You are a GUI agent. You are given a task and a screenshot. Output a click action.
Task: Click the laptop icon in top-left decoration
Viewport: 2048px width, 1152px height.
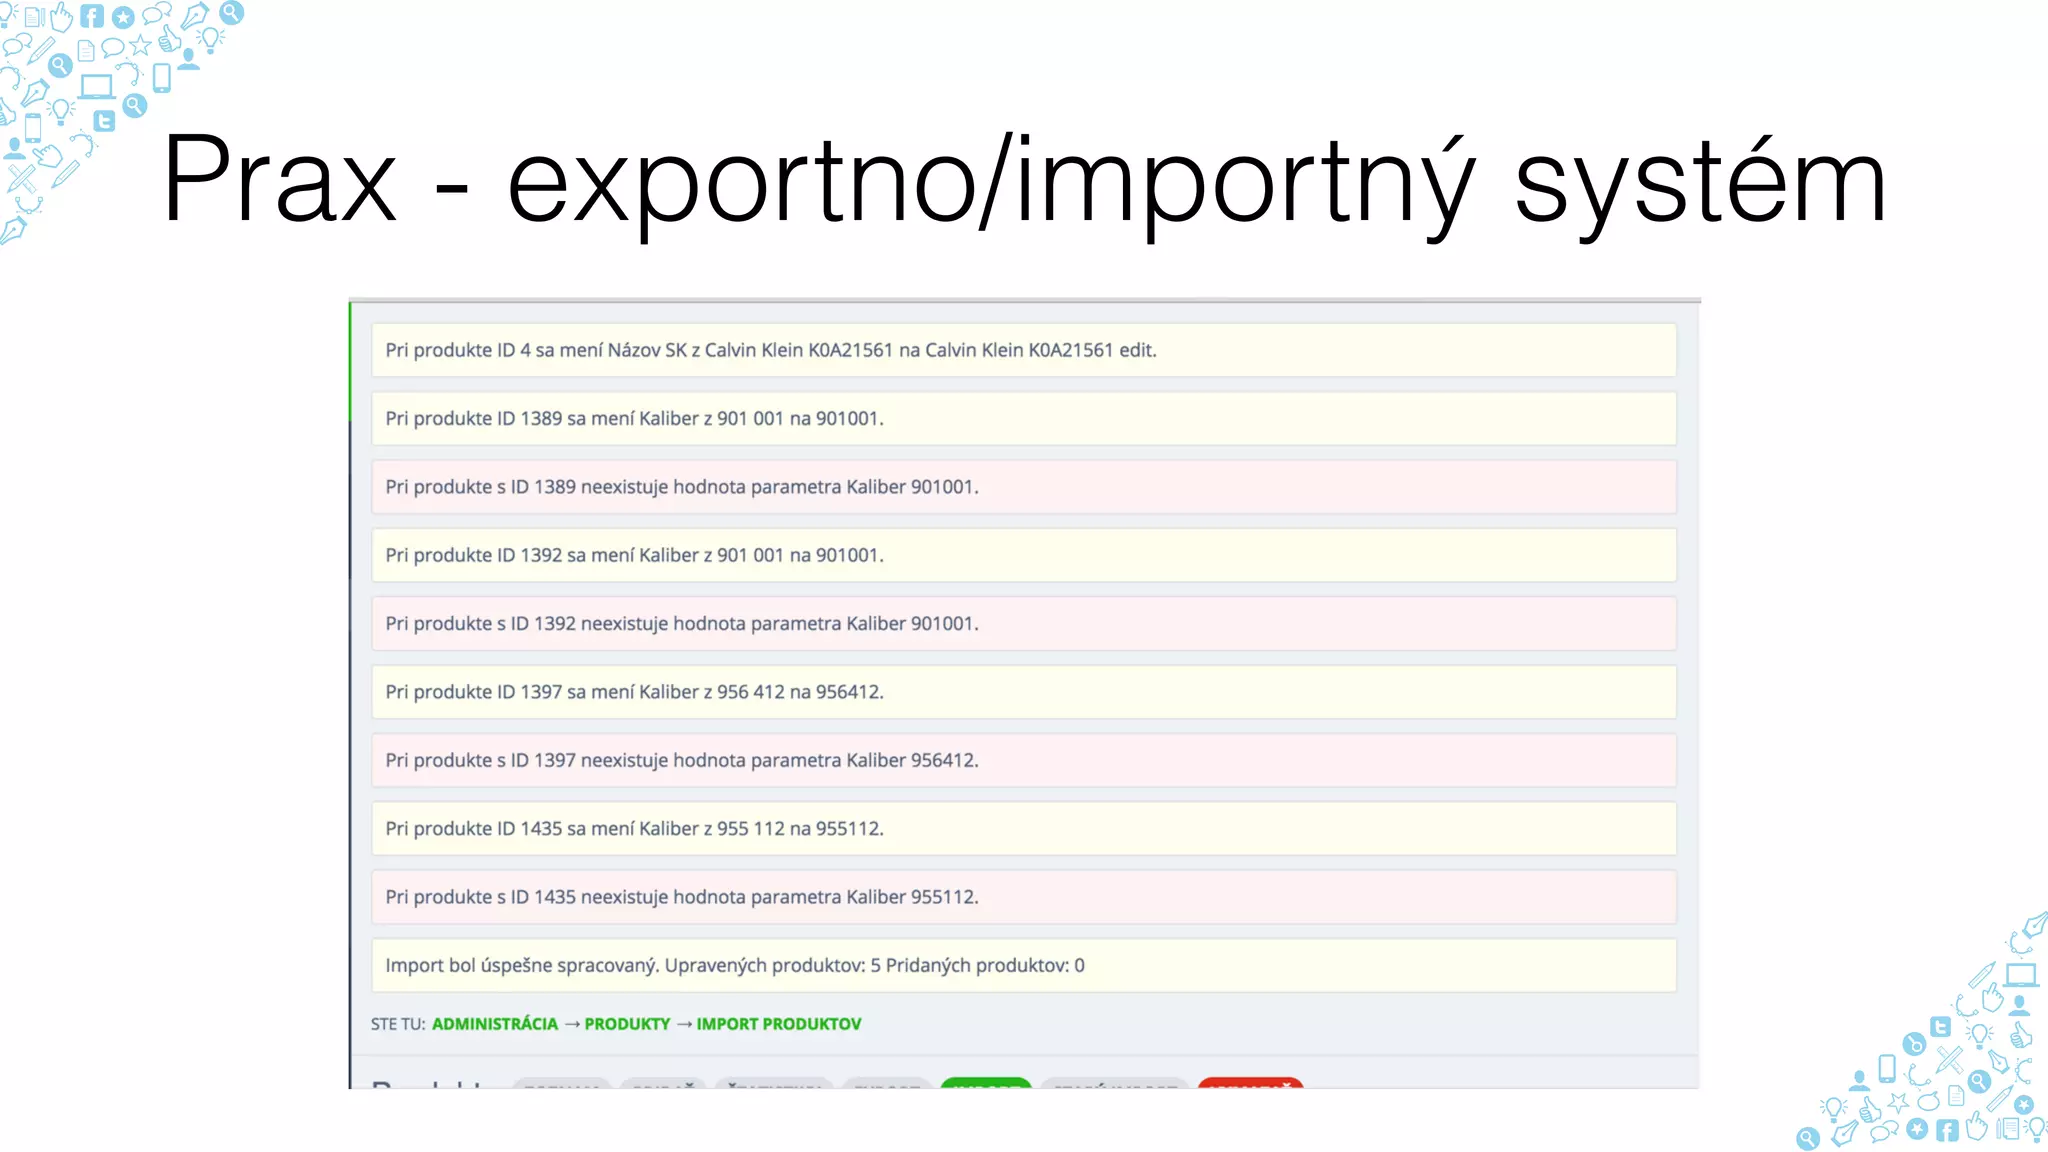[x=97, y=87]
